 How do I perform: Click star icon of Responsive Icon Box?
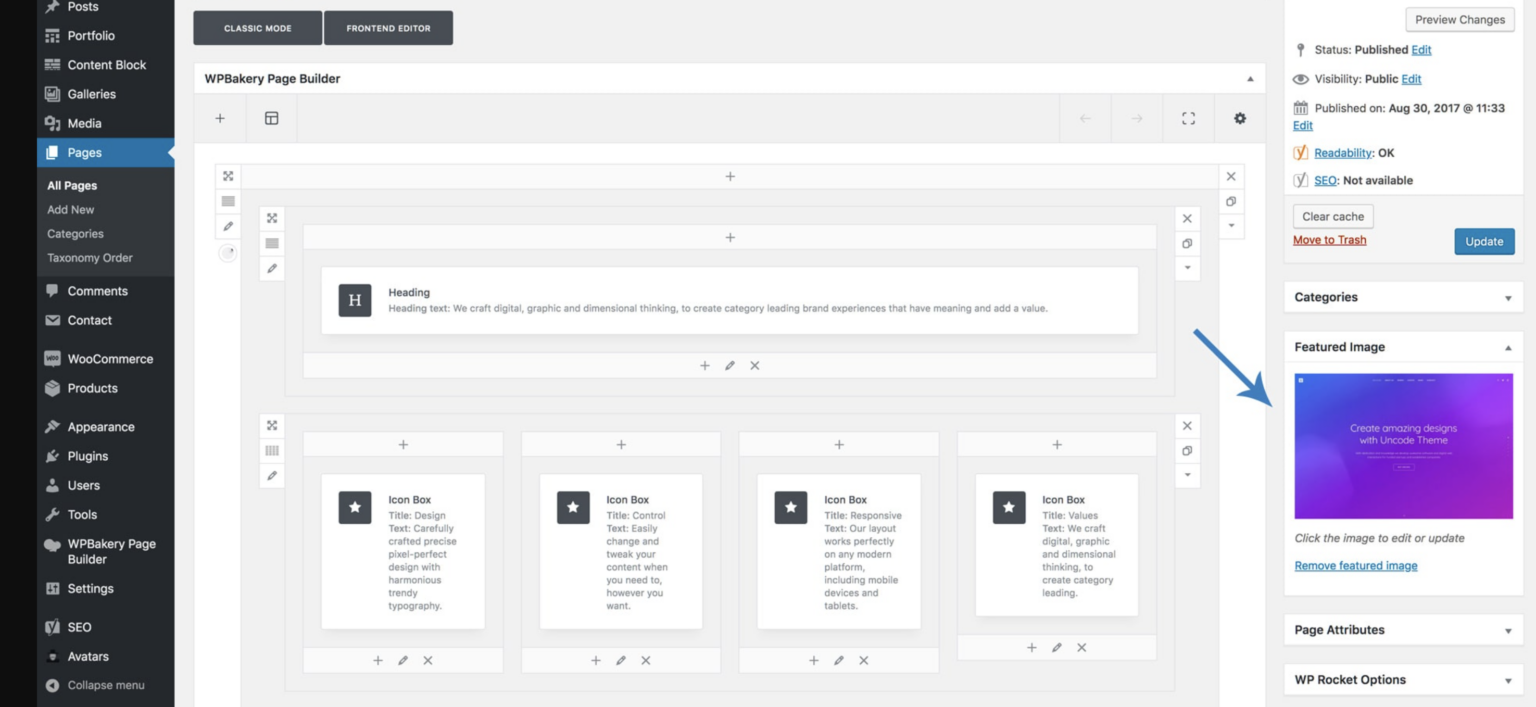(791, 507)
